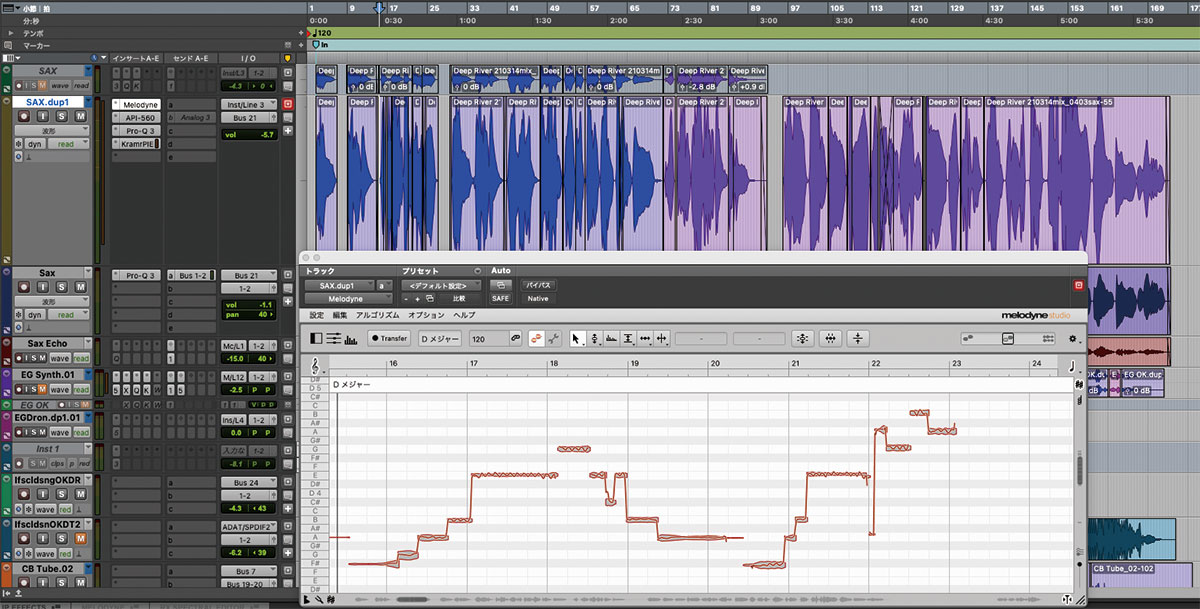
Task: Click the freeze snowflake icon on SAX.dup1 track
Action: point(18,145)
